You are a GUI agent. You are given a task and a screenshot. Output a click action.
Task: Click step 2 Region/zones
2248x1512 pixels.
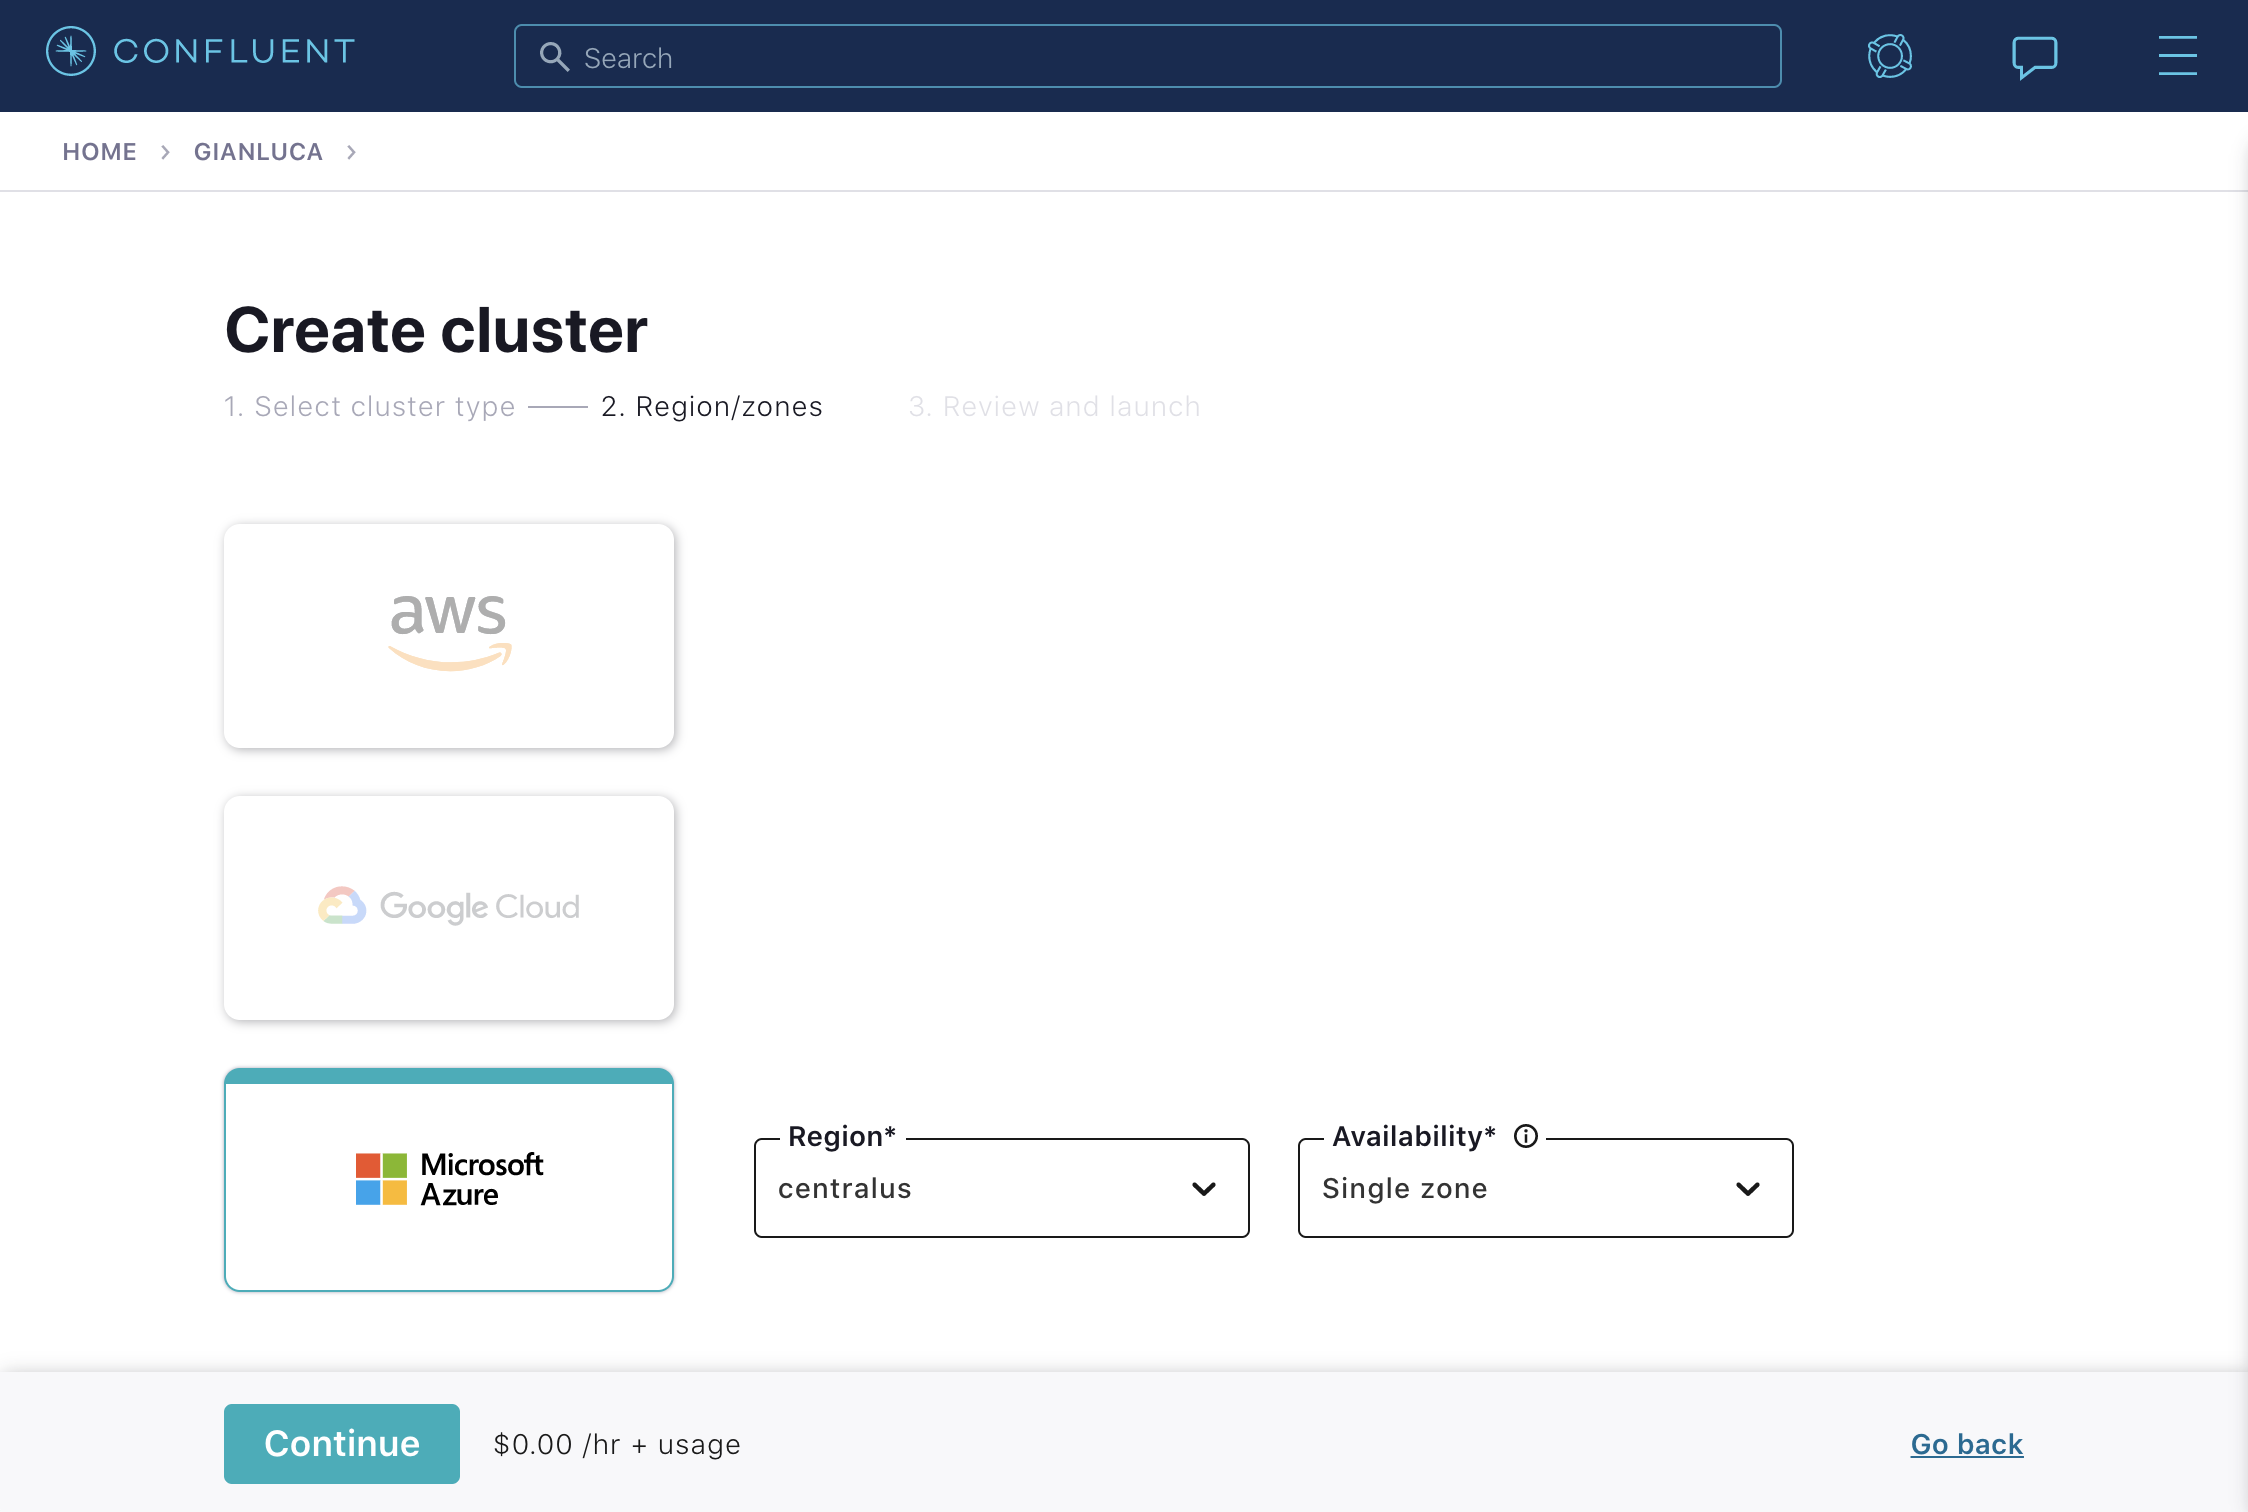click(711, 406)
